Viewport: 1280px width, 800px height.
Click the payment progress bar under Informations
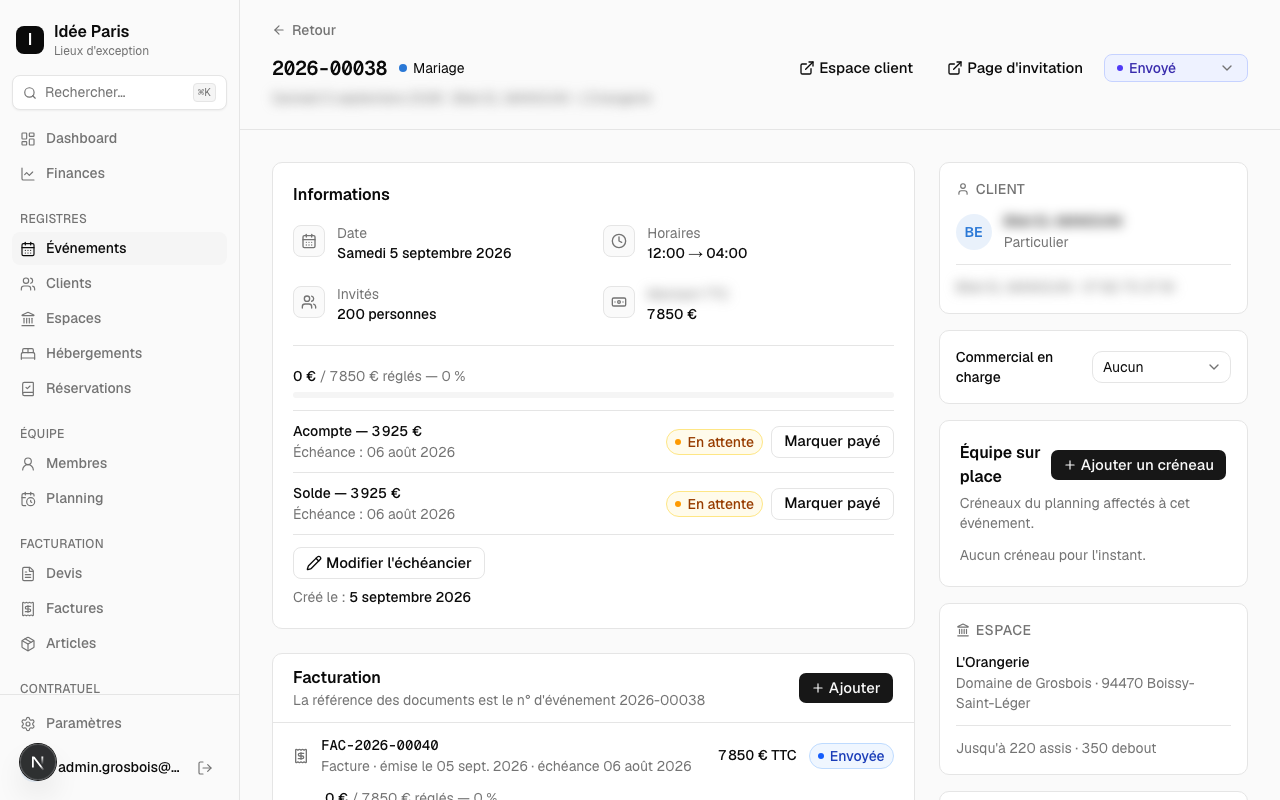pyautogui.click(x=593, y=395)
